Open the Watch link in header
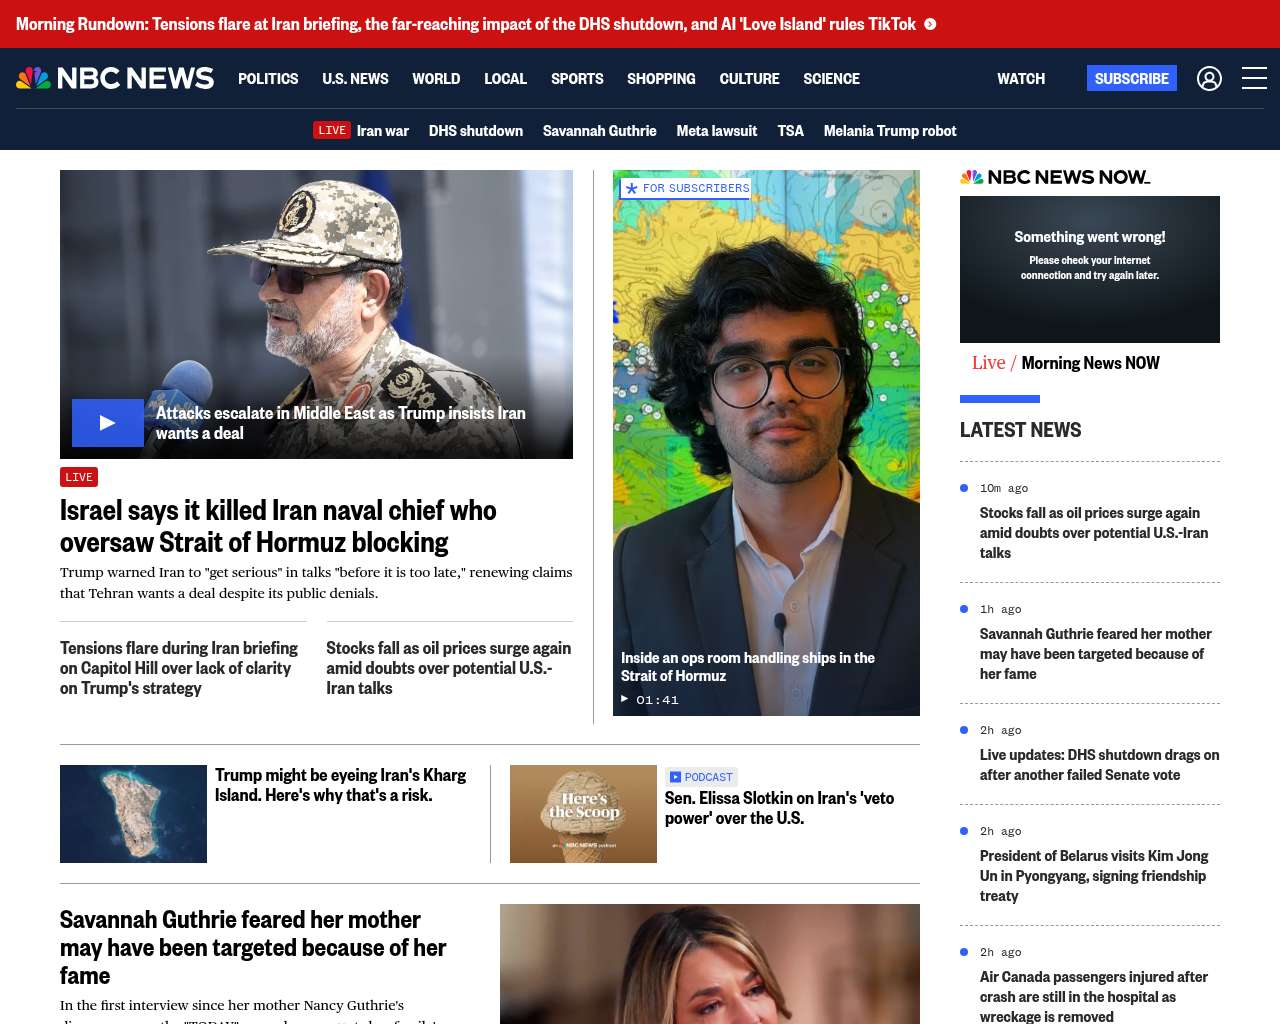The height and width of the screenshot is (1024, 1280). pos(1020,78)
